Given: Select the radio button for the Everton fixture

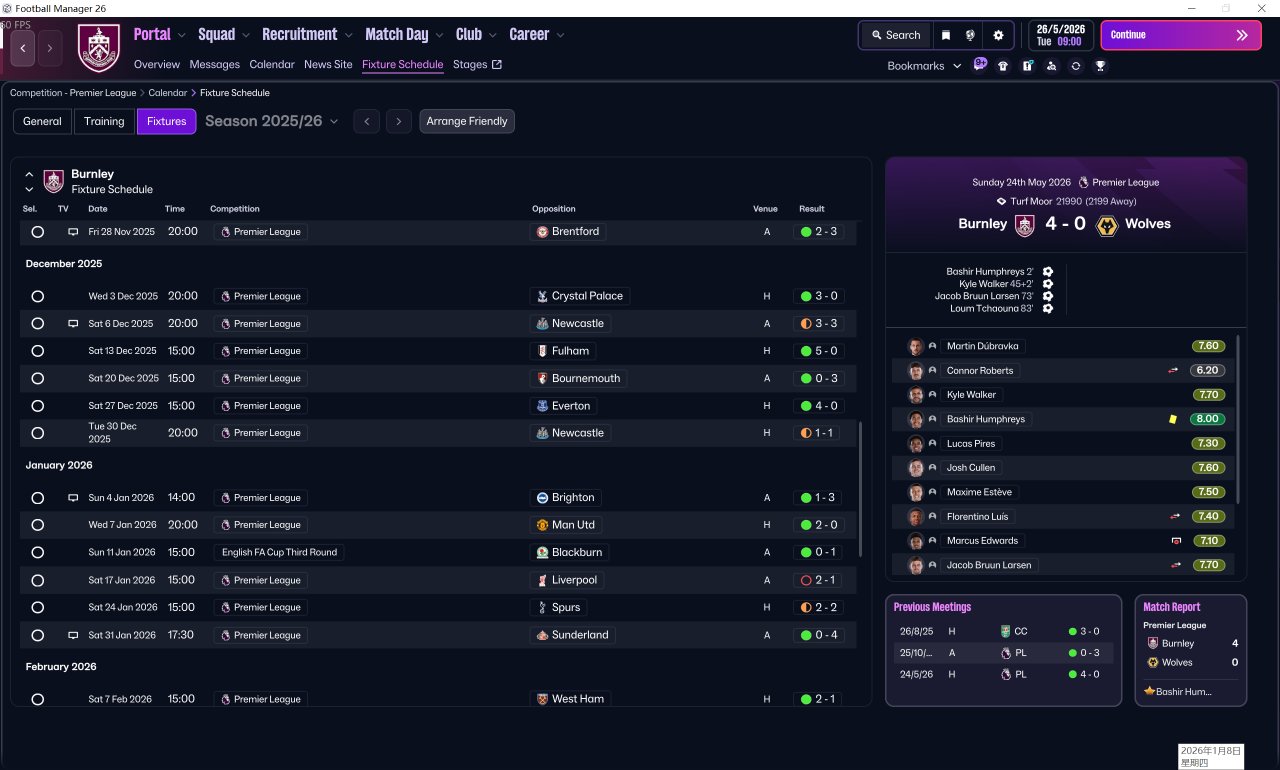Looking at the screenshot, I should (x=38, y=407).
